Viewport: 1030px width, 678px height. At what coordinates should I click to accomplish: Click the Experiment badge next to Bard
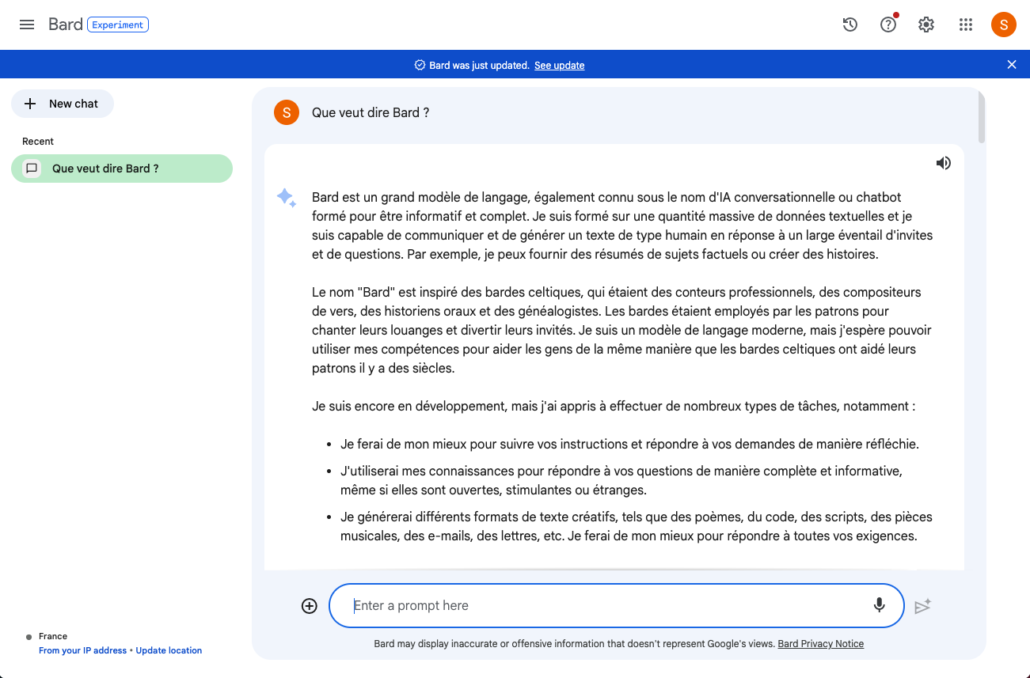pyautogui.click(x=118, y=25)
